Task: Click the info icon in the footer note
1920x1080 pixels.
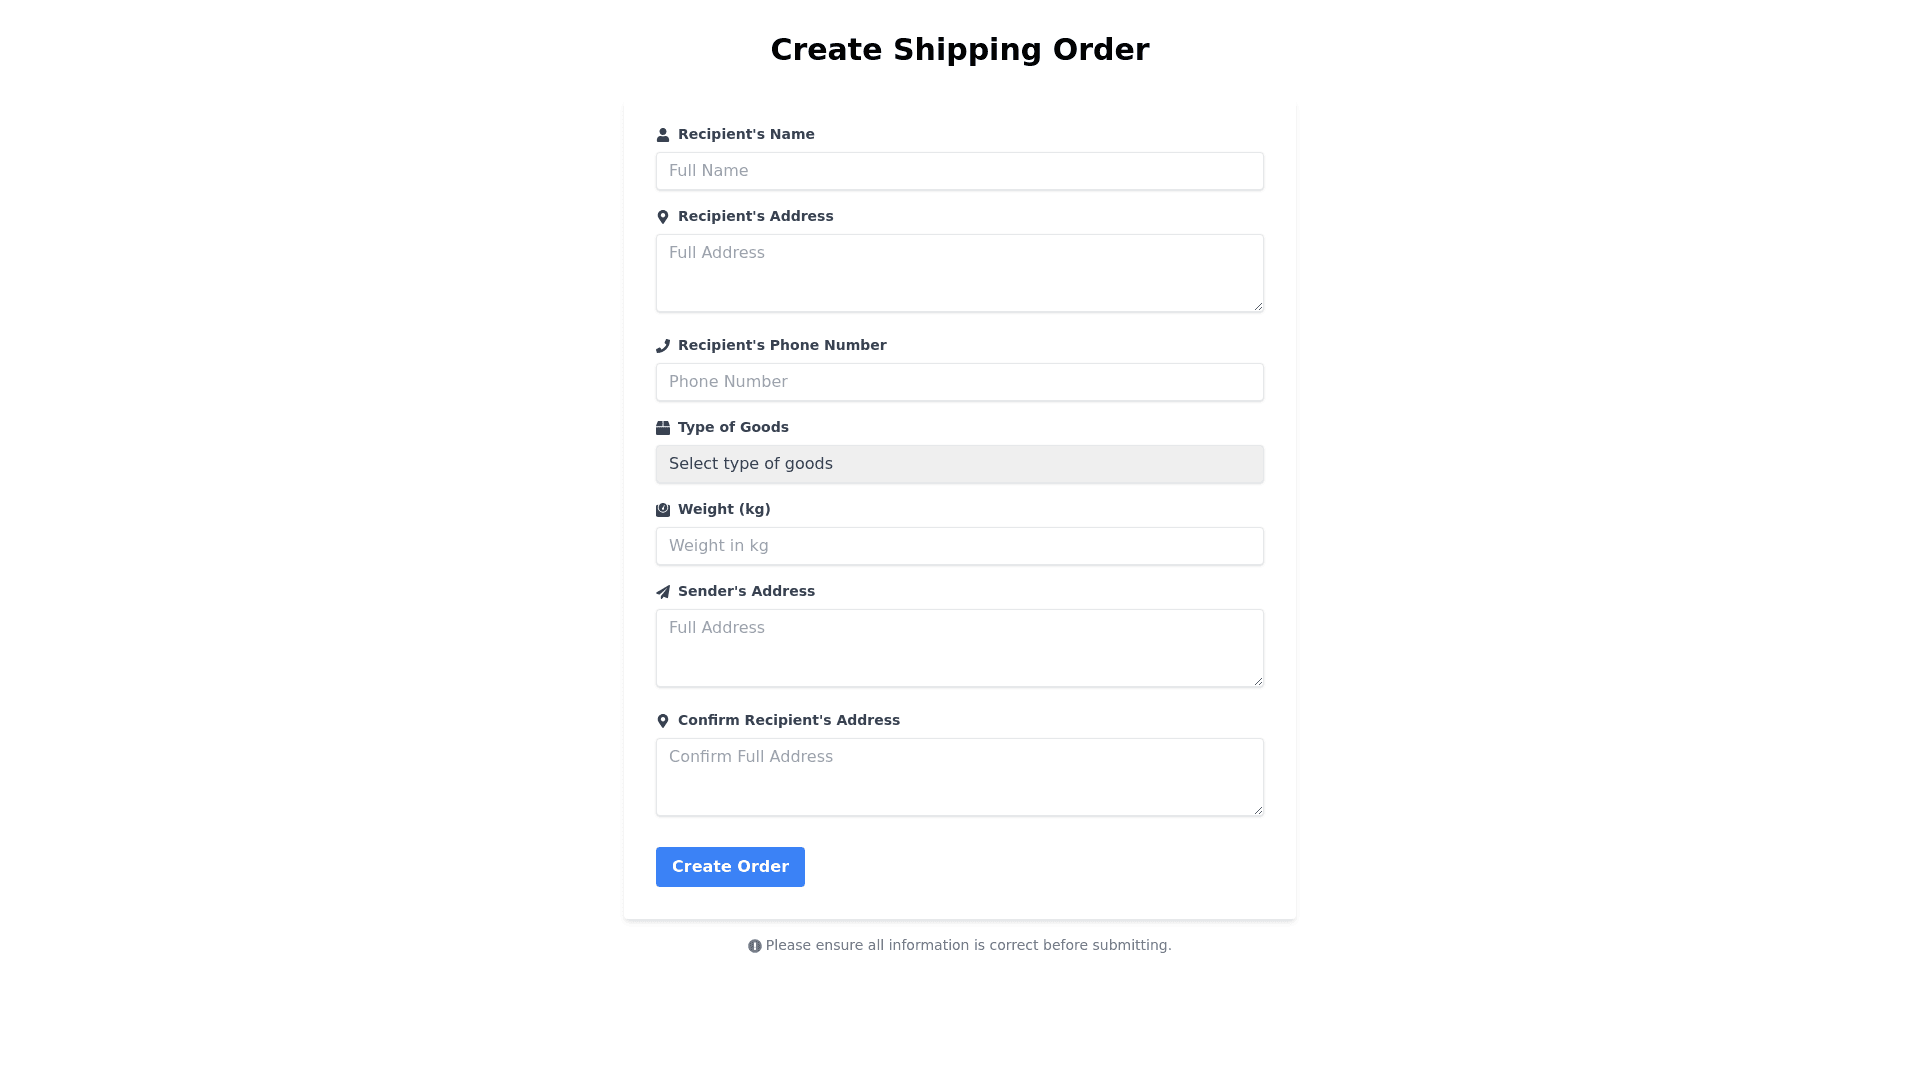Action: [754, 946]
